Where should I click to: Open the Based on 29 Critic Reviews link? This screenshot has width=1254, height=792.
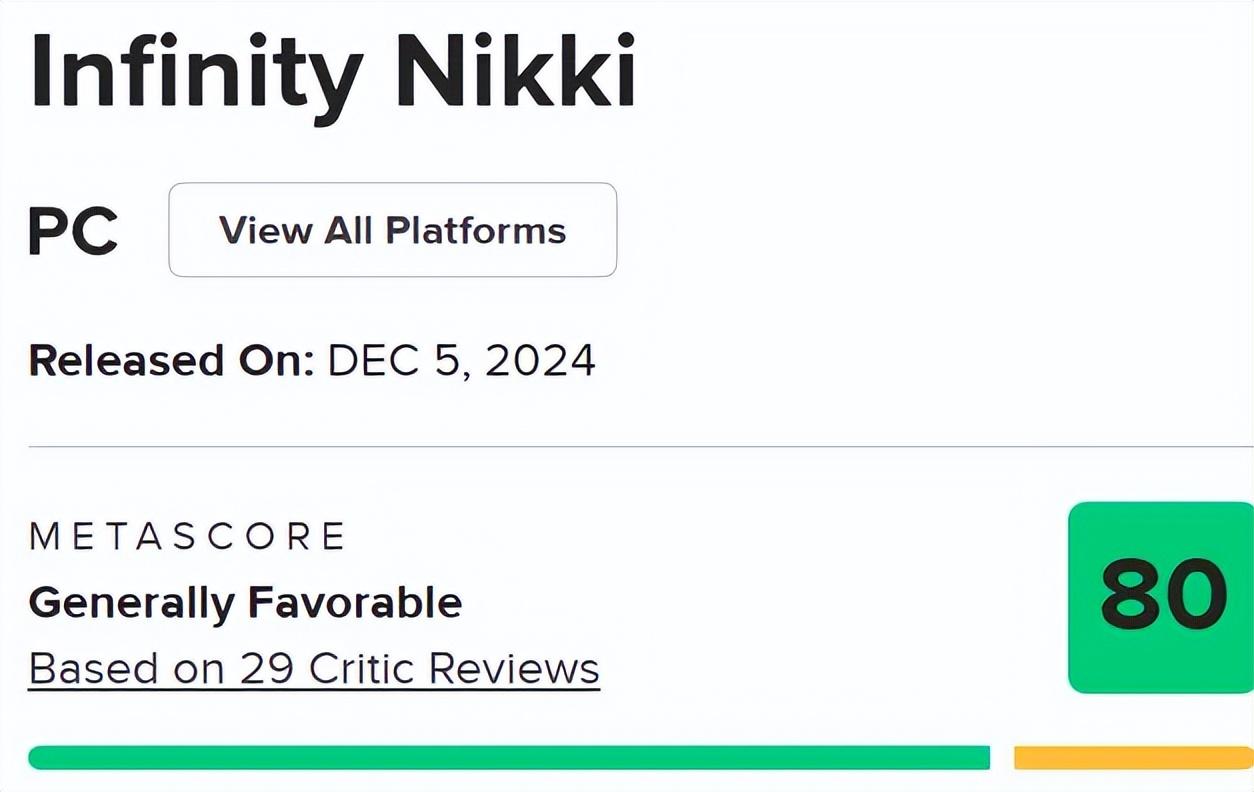314,669
